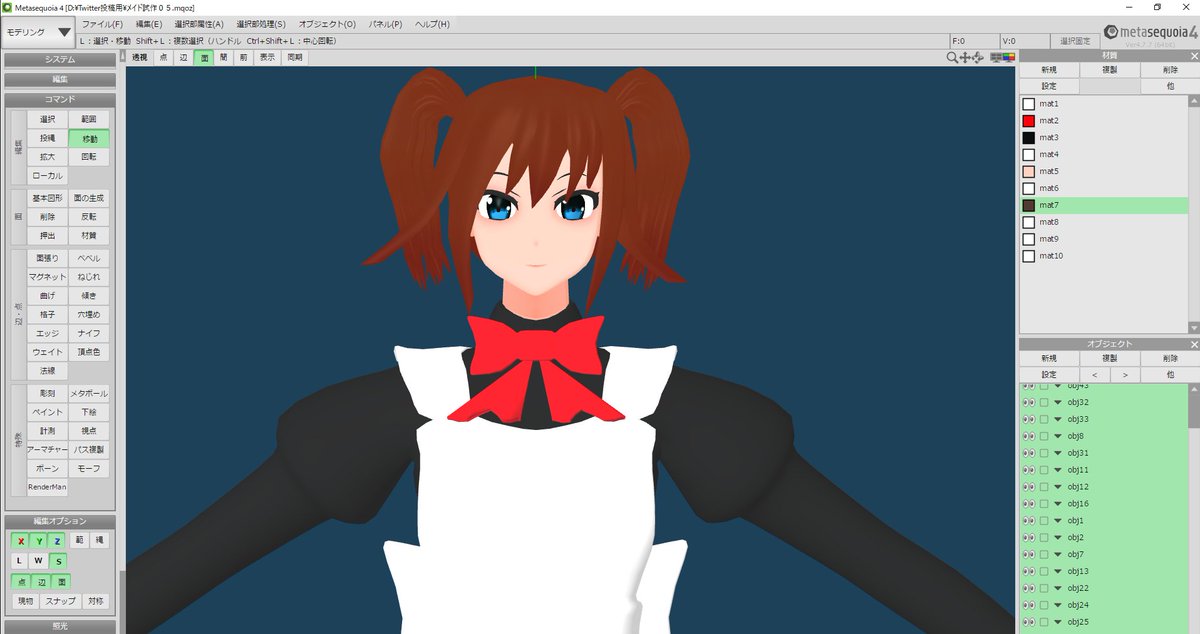The height and width of the screenshot is (634, 1200).
Task: Select the 回転 rotate command
Action: (x=90, y=157)
